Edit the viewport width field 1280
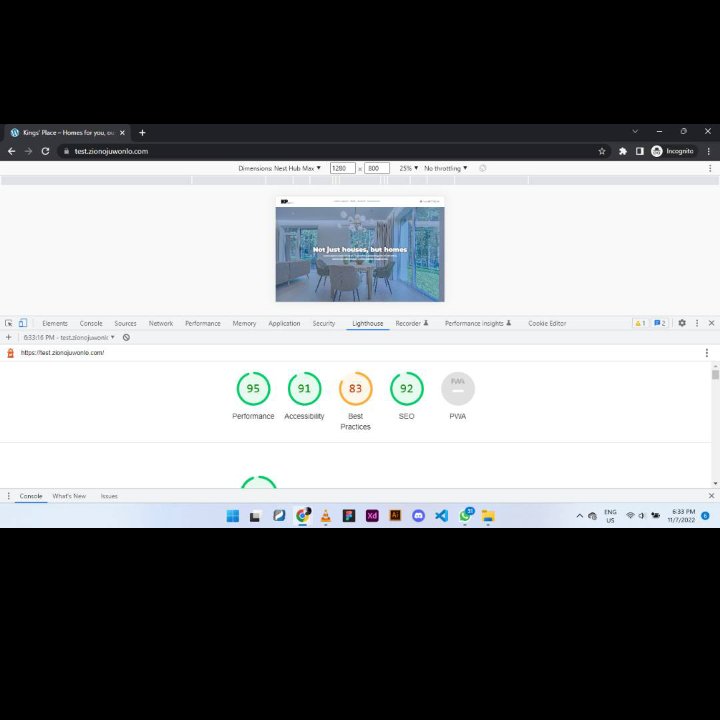720x720 pixels. (343, 169)
